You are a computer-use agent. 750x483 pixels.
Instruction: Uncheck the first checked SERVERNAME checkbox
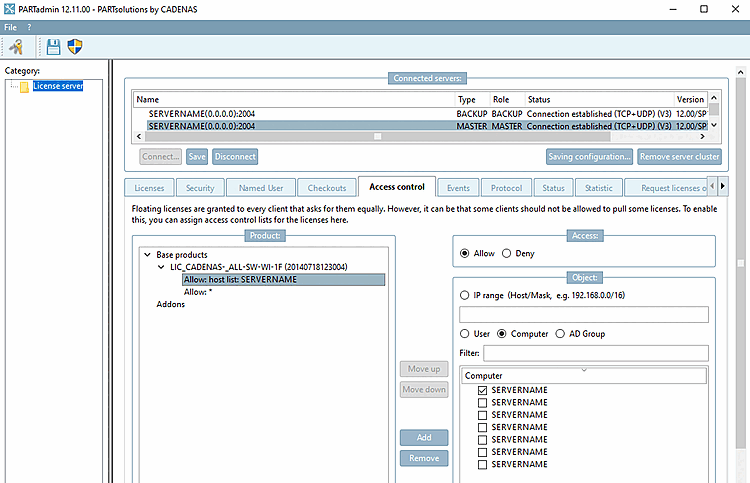483,390
